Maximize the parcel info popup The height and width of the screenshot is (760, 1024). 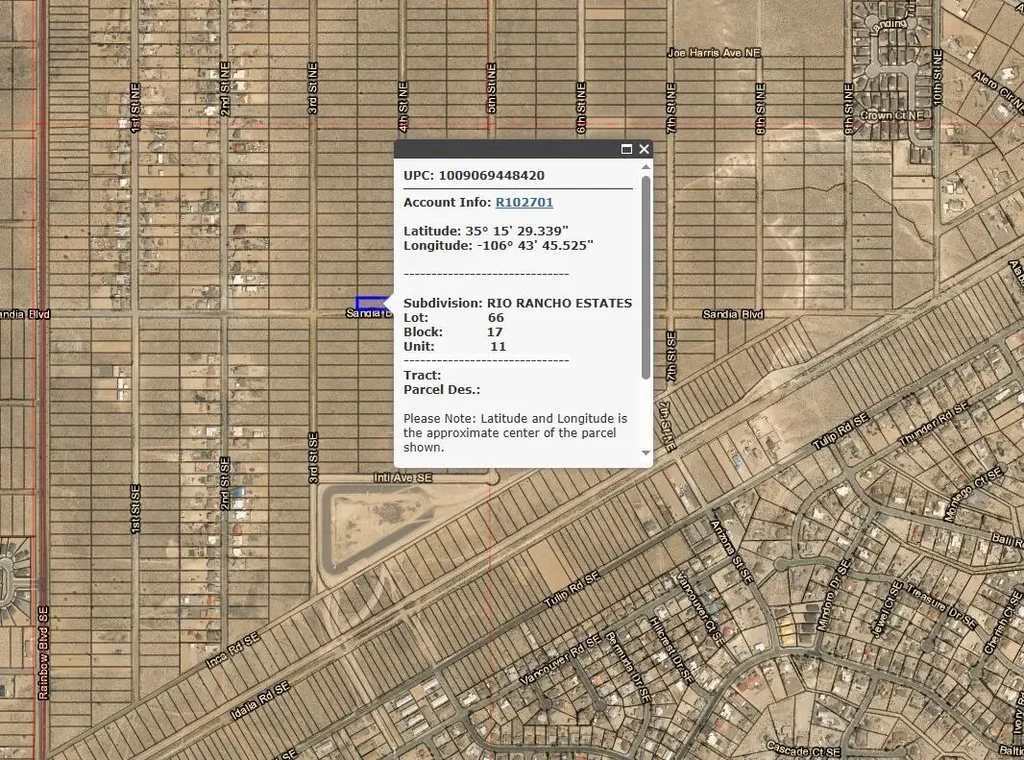[627, 149]
